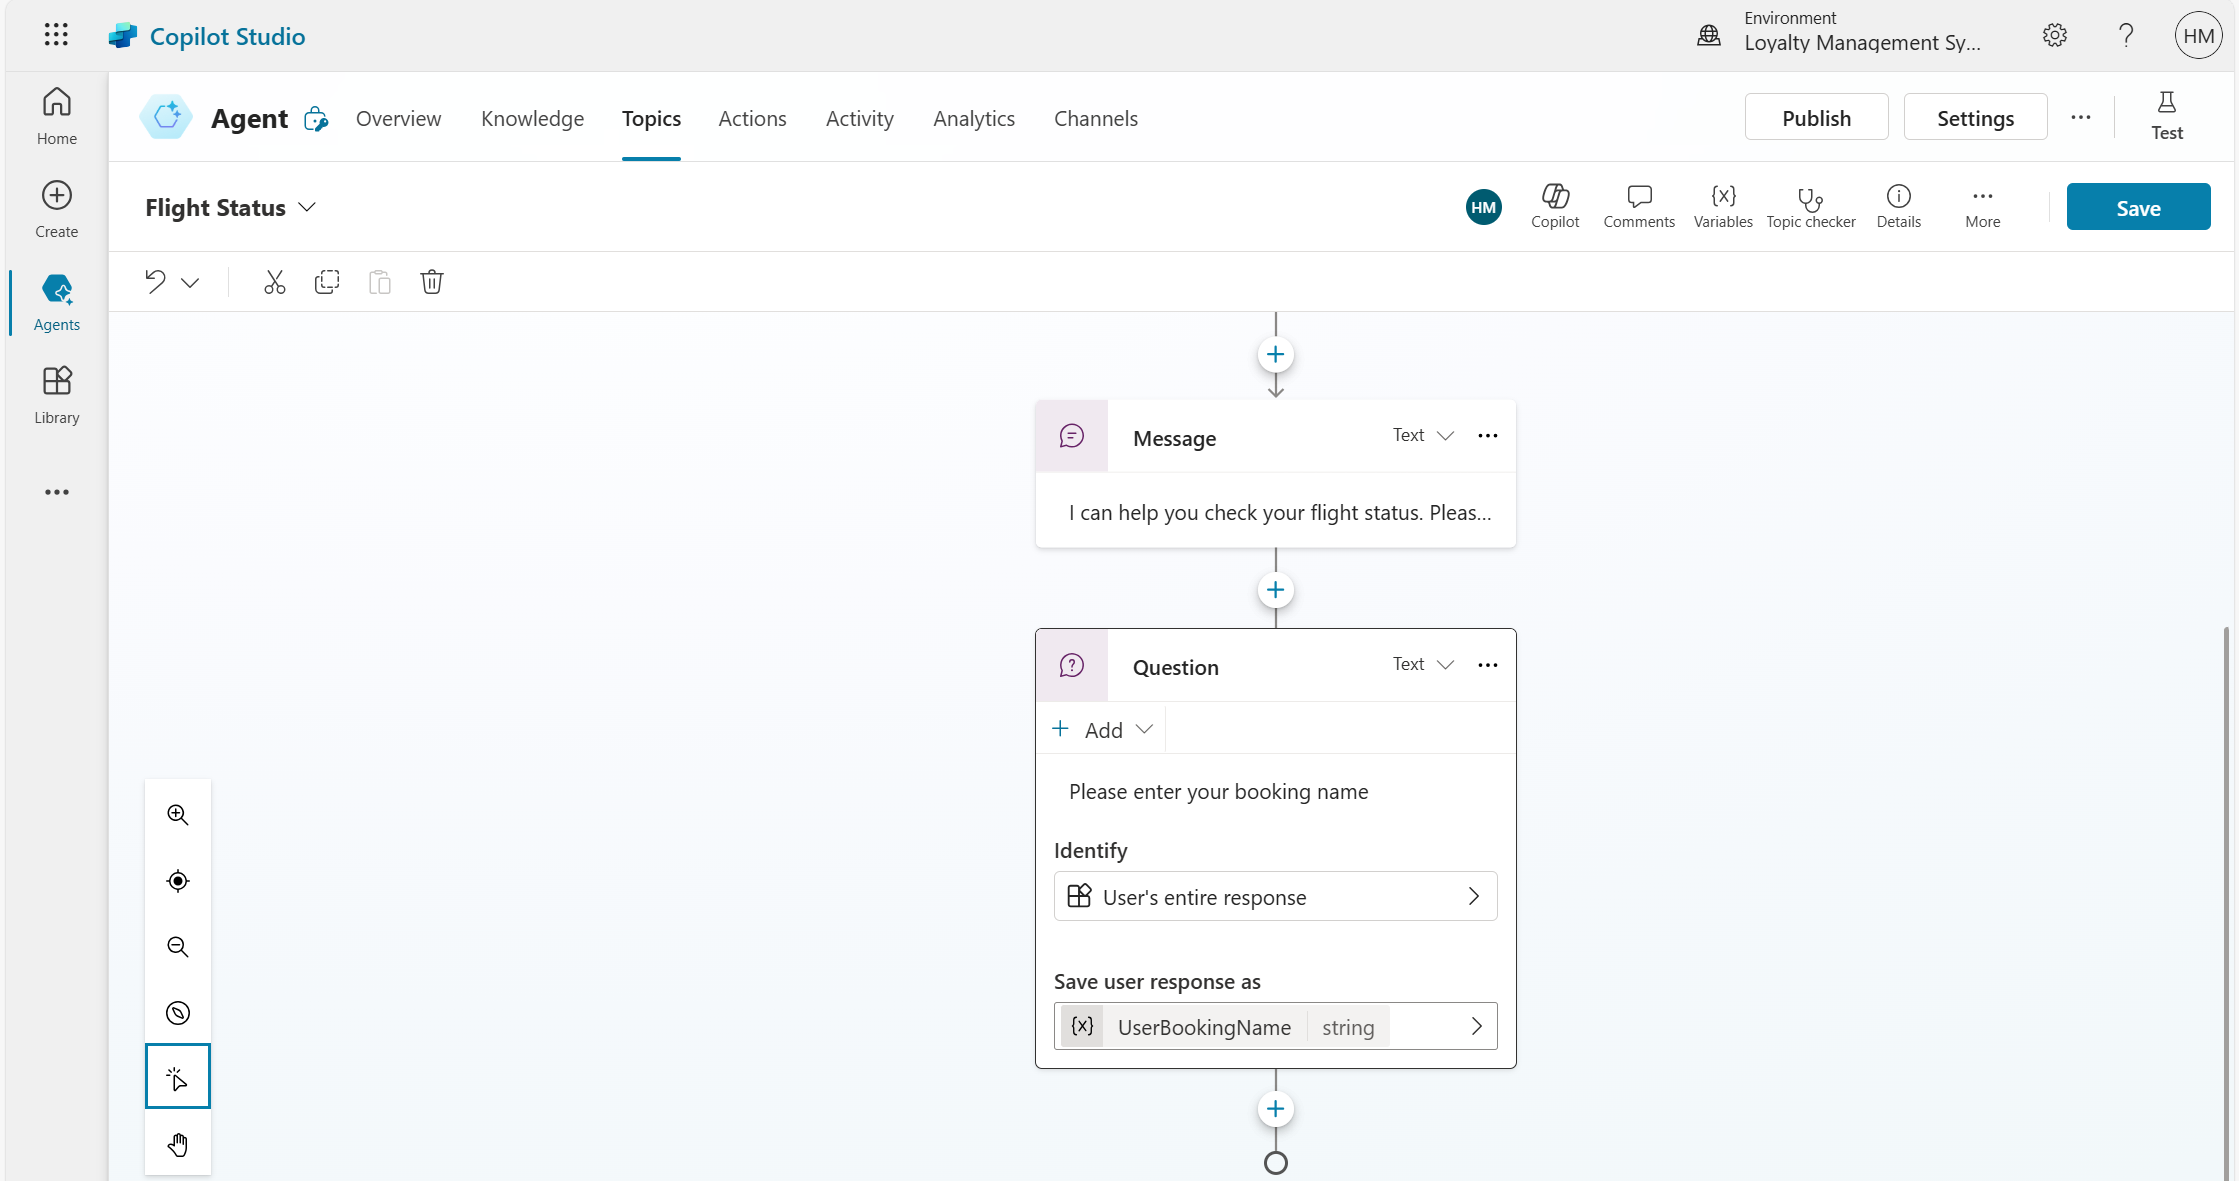Toggle the minimap icon
This screenshot has width=2239, height=1181.
(x=178, y=1013)
